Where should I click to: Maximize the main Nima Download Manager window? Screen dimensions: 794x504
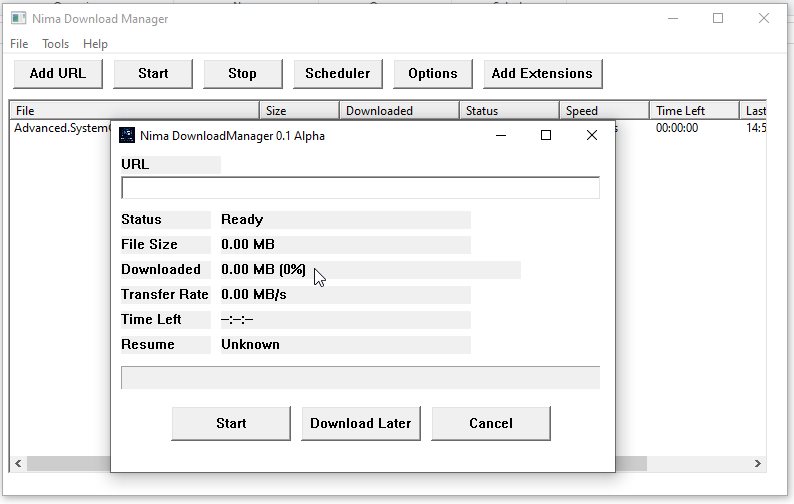pos(718,19)
